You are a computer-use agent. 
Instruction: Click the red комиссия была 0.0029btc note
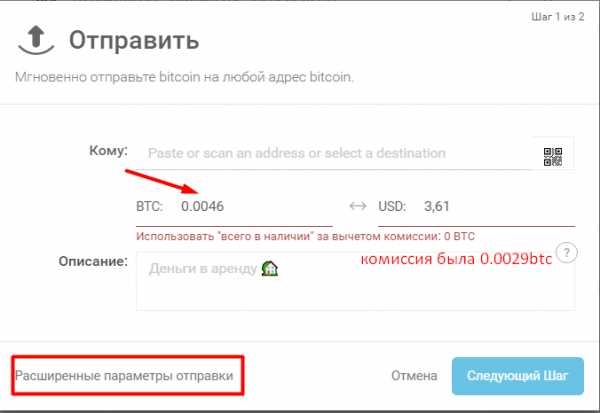coord(457,259)
